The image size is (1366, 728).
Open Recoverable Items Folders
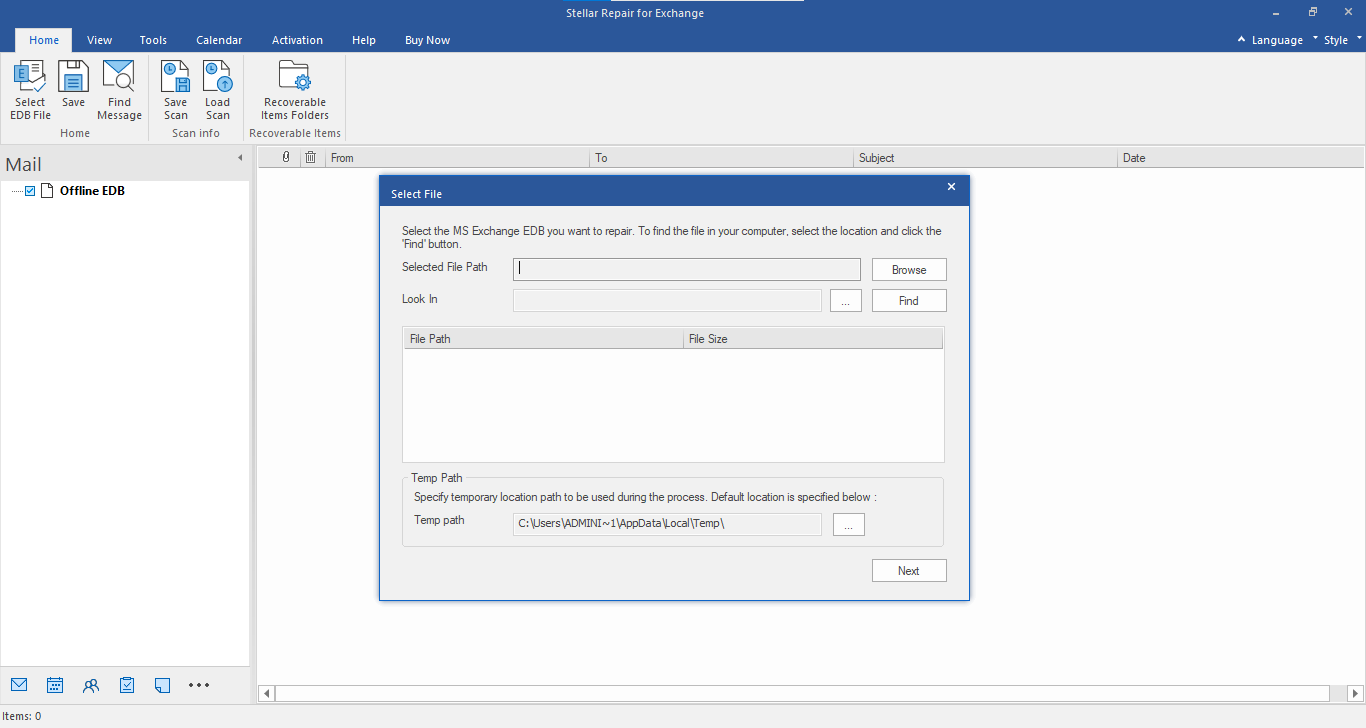coord(295,91)
